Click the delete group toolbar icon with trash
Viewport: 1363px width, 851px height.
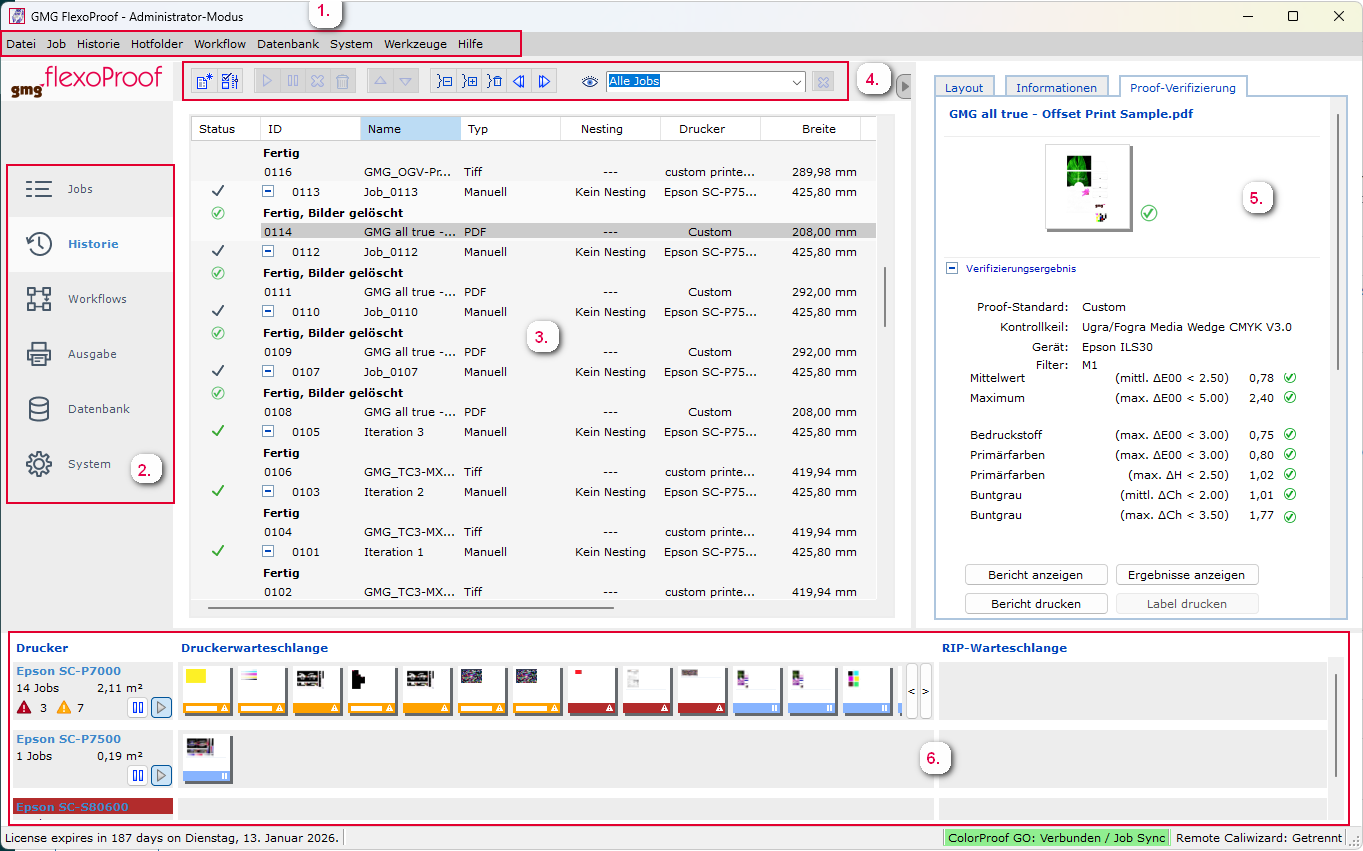(x=495, y=81)
